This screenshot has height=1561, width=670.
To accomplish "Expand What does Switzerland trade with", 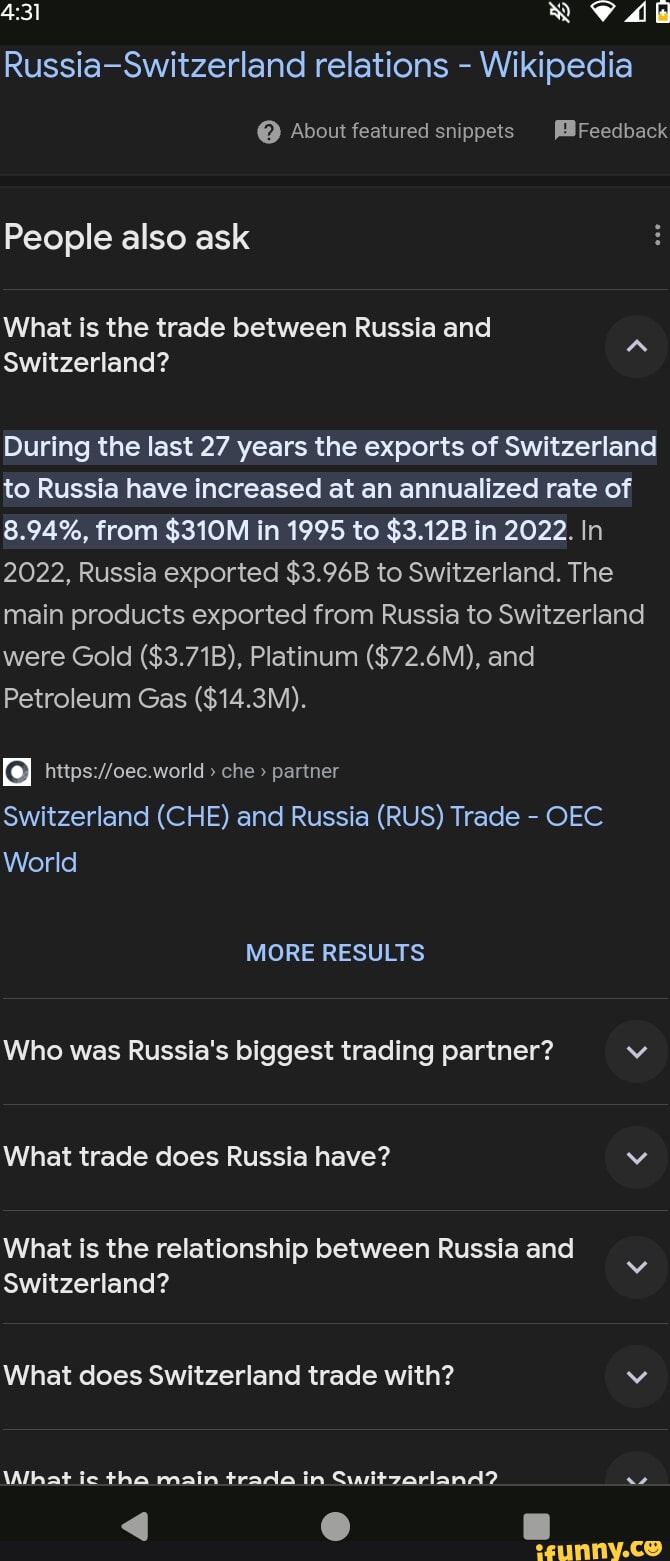I will coord(636,1376).
